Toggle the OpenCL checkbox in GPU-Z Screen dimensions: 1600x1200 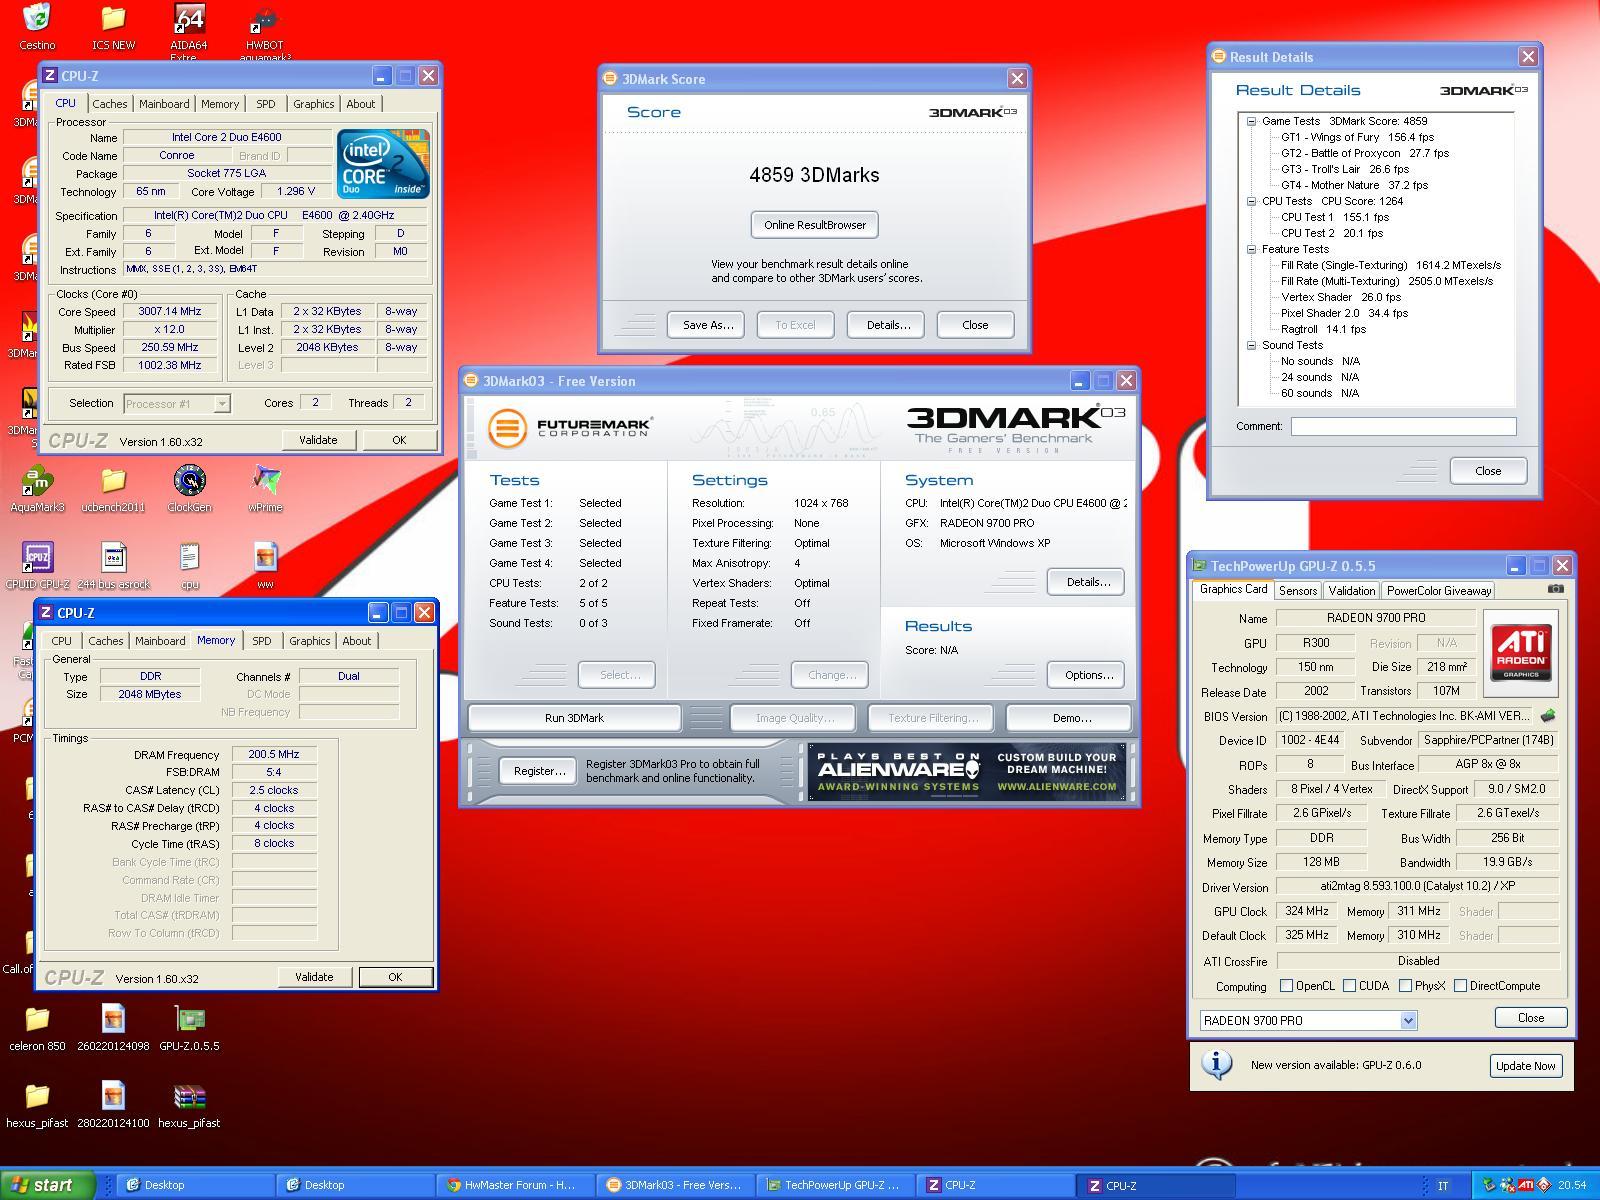[1286, 986]
